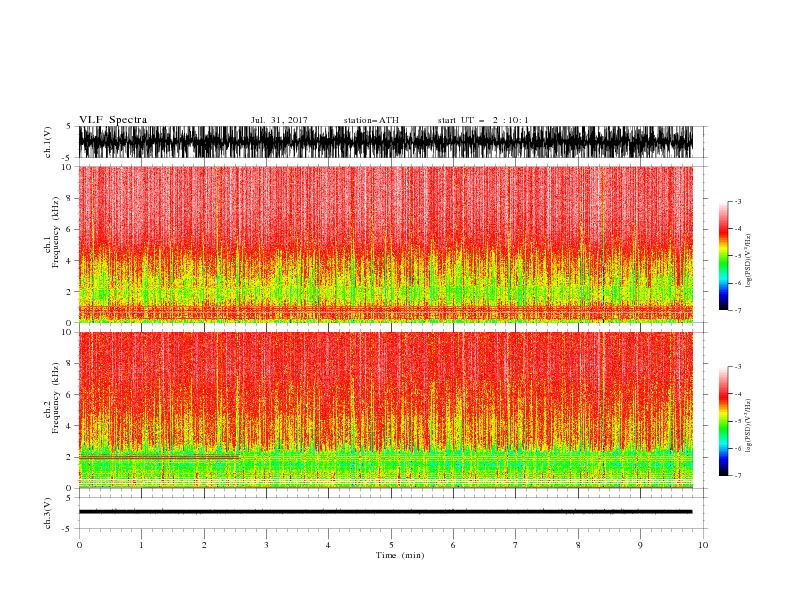Click the '-7' tick on ch.1 colorbar
Image resolution: width=792 pixels, height=612 pixels.
point(737,310)
